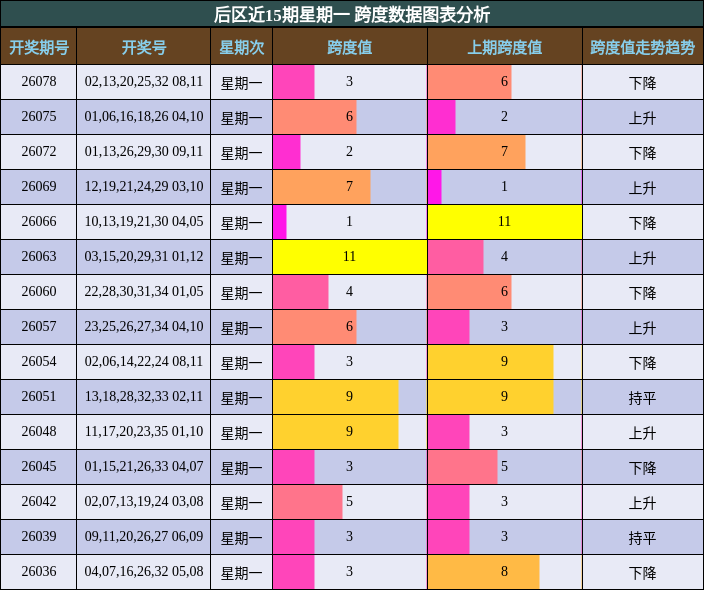This screenshot has height=590, width=704.
Task: Click span value 7 bar in row 26069
Action: (x=322, y=187)
